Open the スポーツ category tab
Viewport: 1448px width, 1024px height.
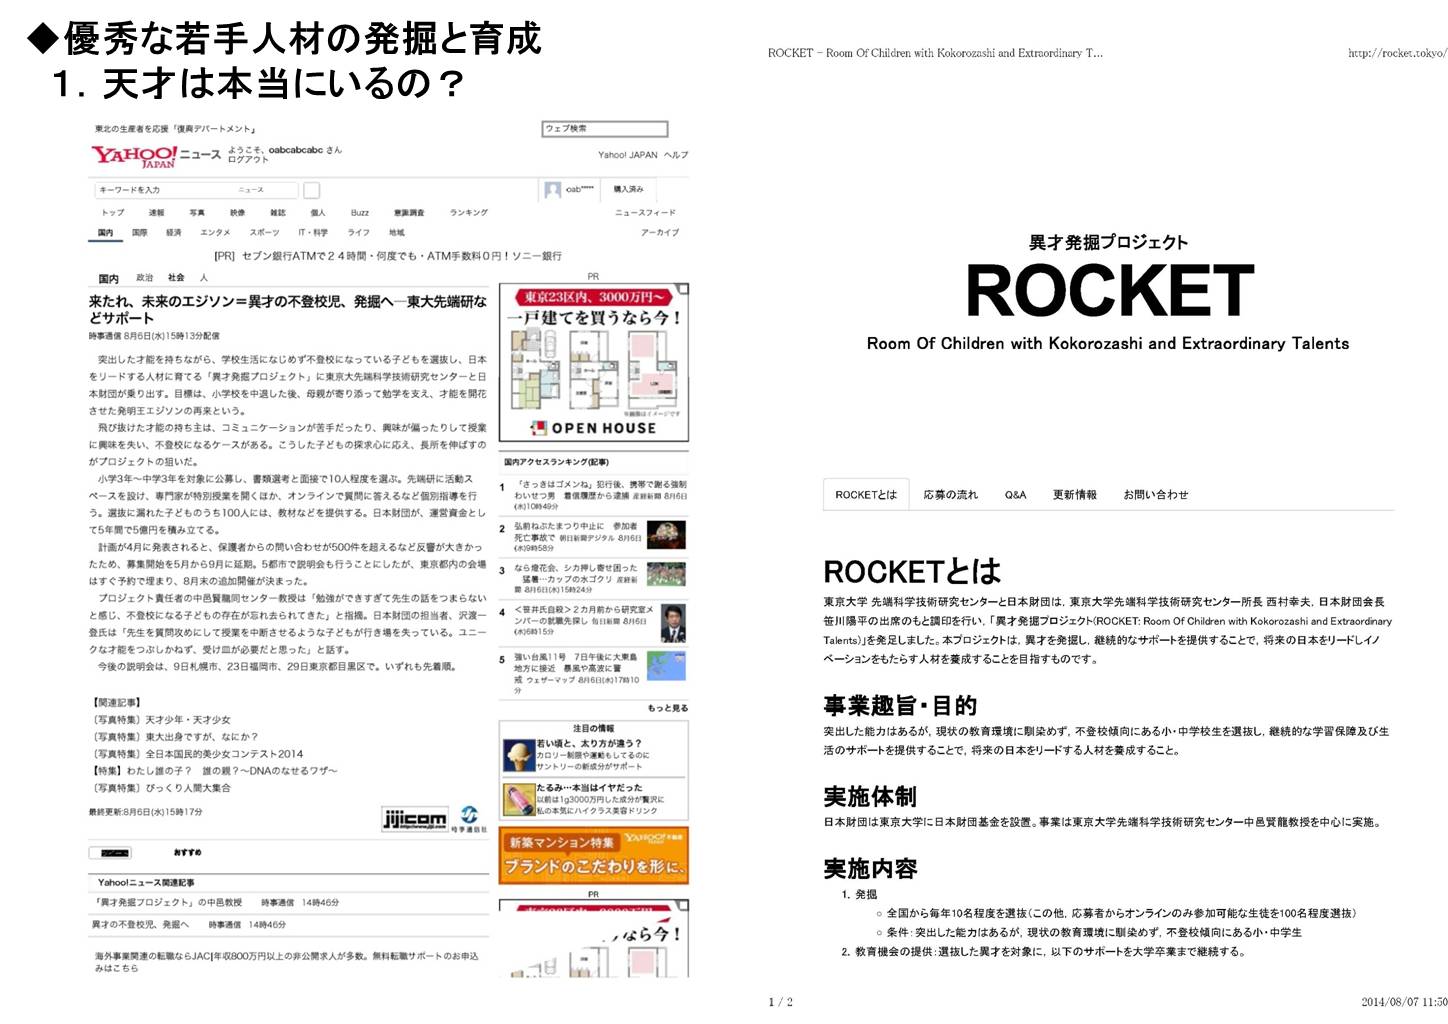264,233
